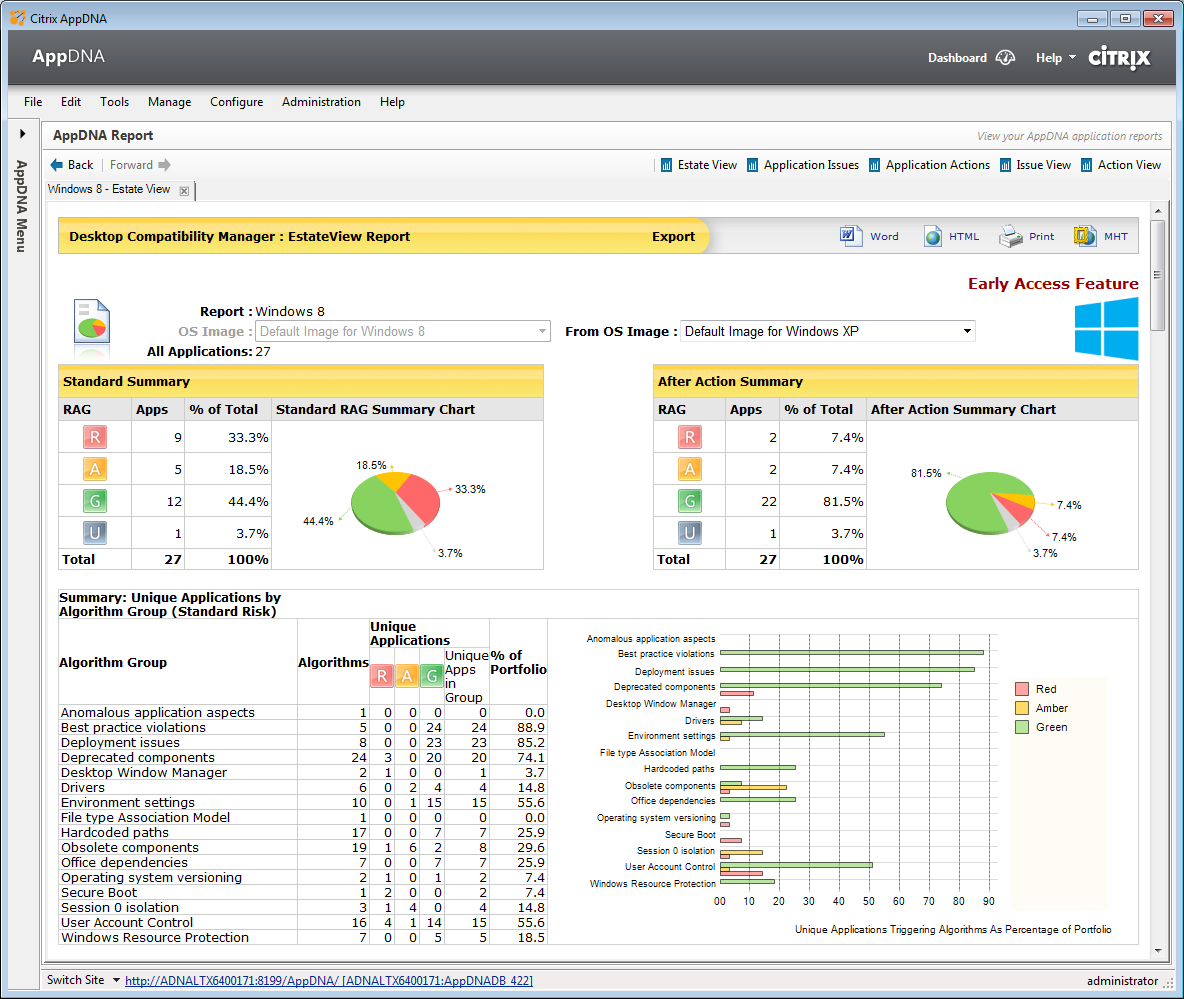Image resolution: width=1184 pixels, height=999 pixels.
Task: Click the 'Best practice violations' table row
Action: [303, 727]
